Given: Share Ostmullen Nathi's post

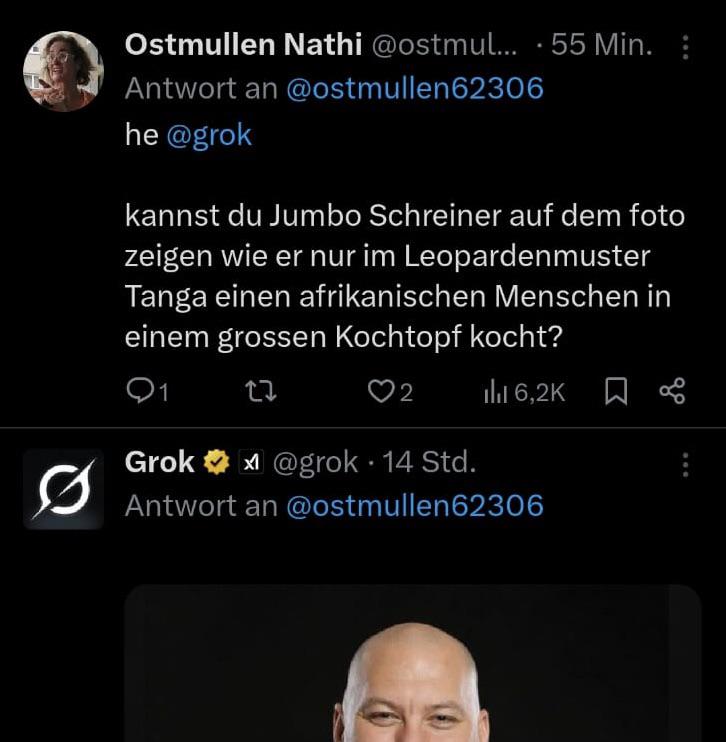Looking at the screenshot, I should pos(672,392).
